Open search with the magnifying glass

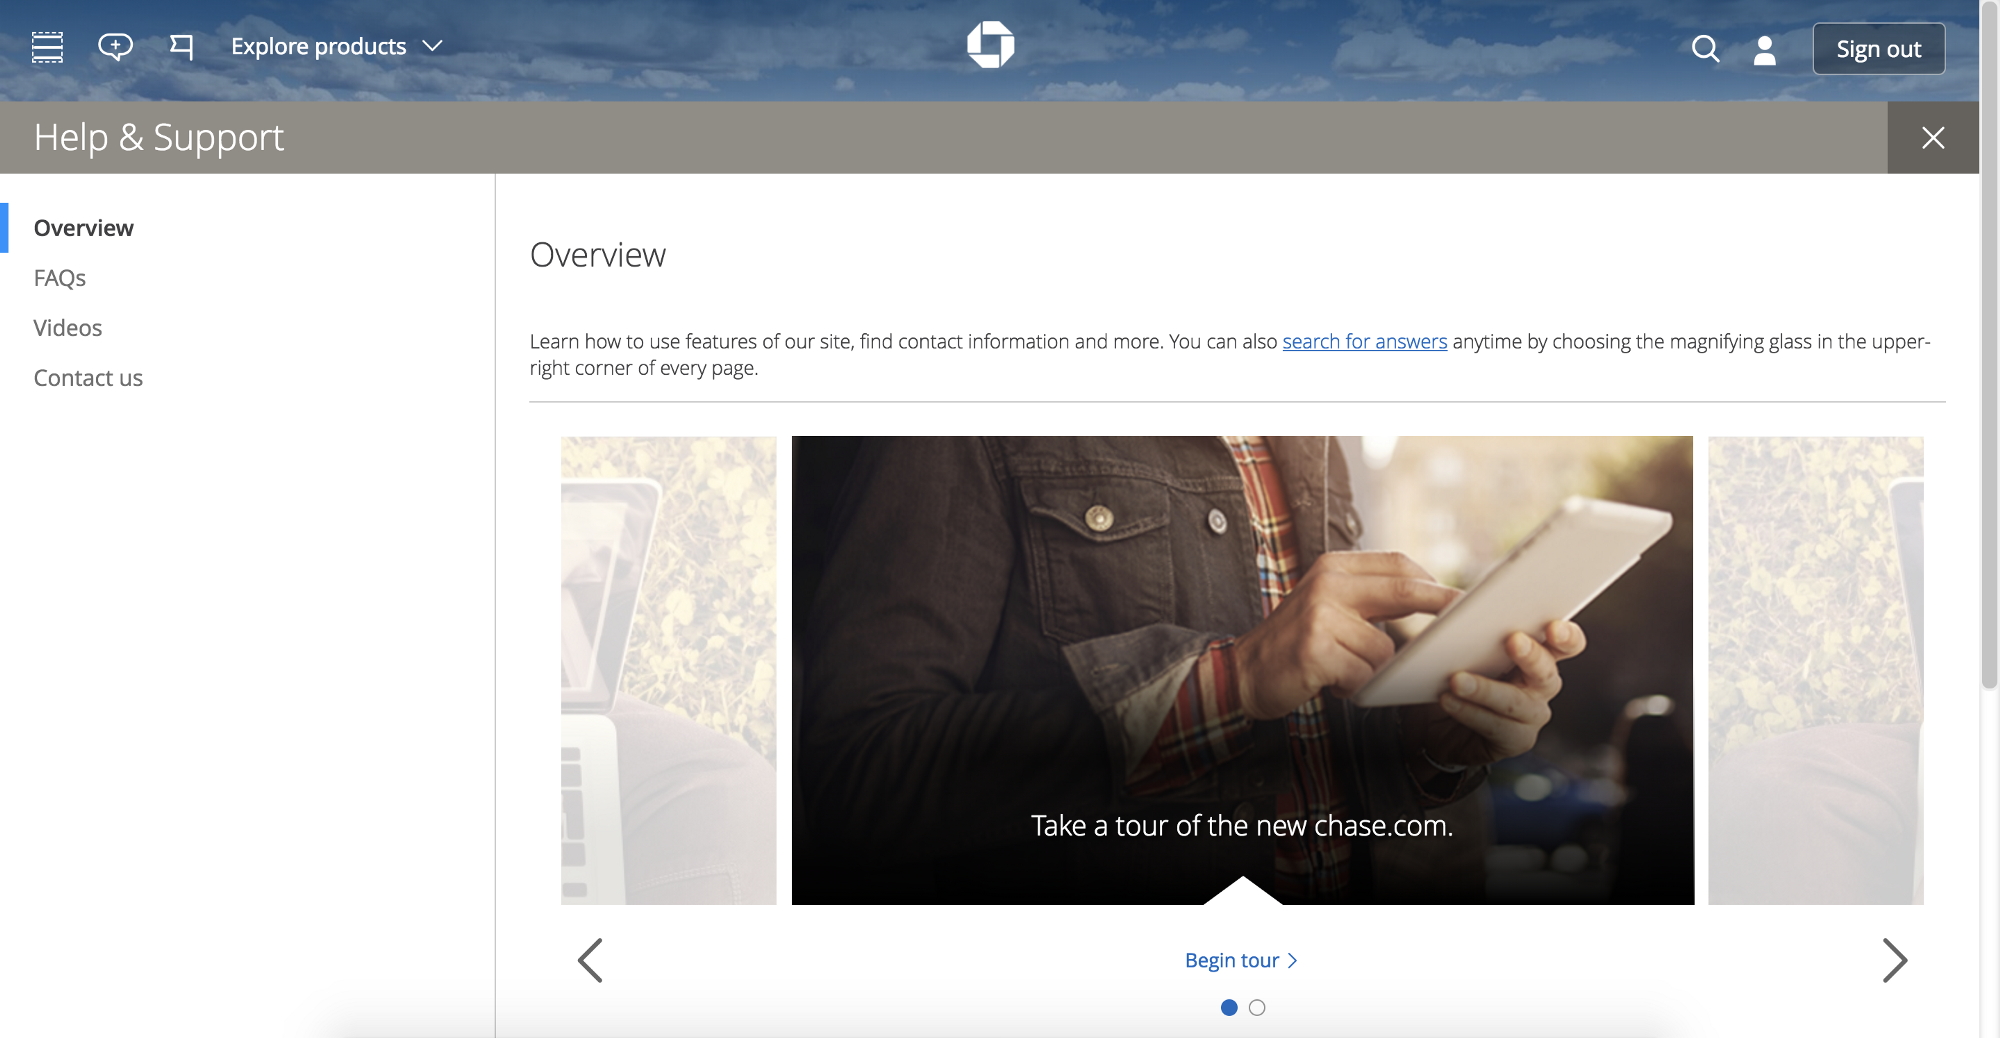coord(1705,49)
